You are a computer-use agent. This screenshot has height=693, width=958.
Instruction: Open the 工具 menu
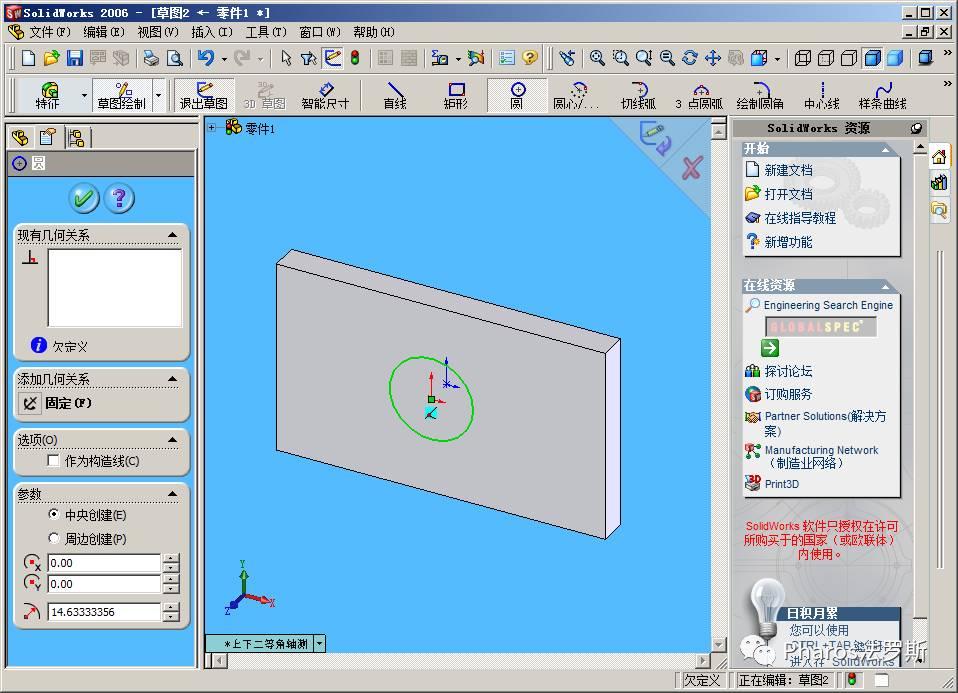coord(266,32)
